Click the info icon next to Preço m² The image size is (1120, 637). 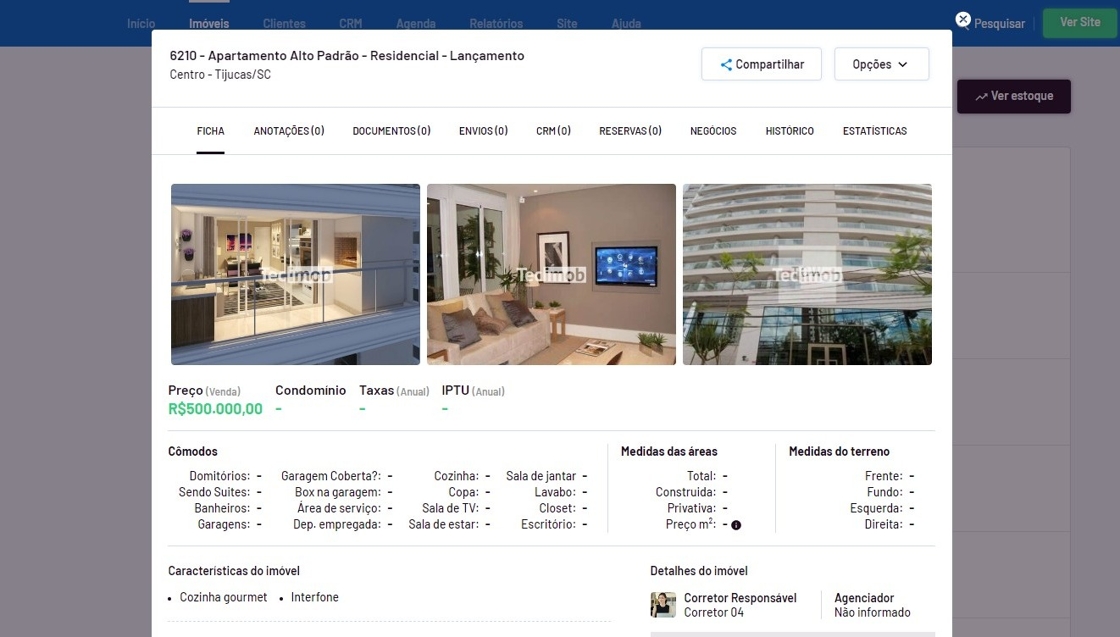point(736,525)
